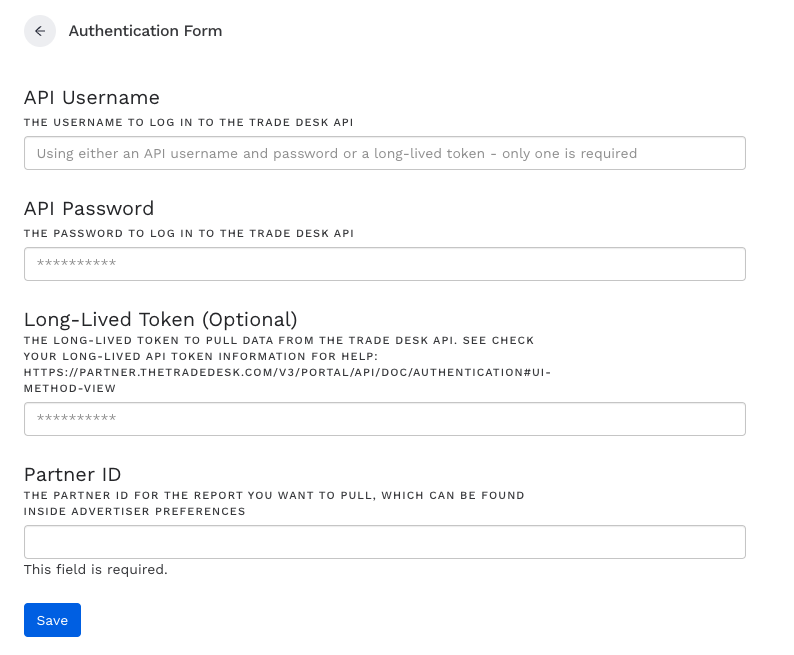Click the back arrow icon

[40, 31]
